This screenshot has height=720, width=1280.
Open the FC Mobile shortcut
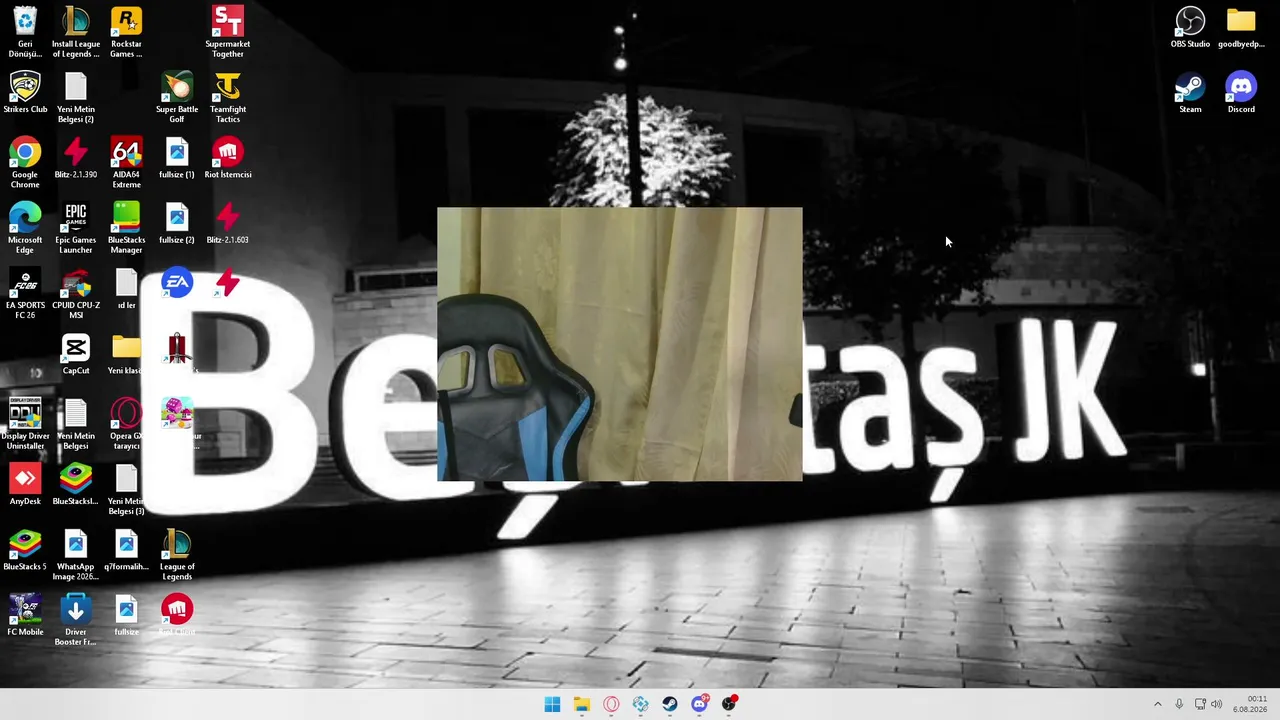(x=25, y=615)
